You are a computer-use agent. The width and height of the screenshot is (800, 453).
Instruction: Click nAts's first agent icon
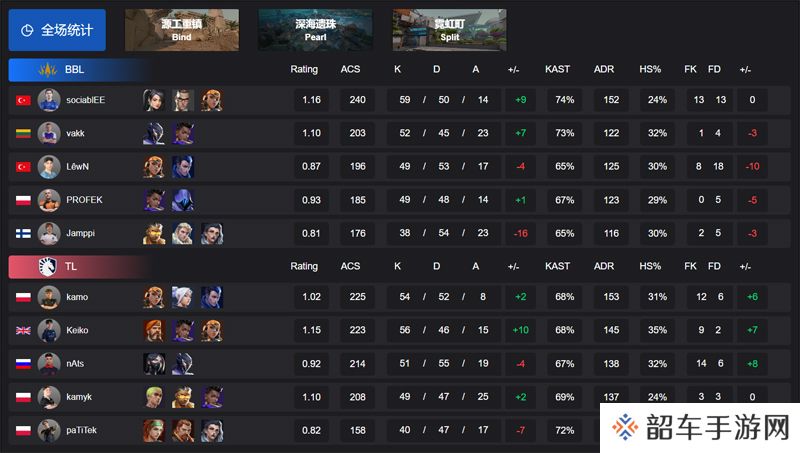pos(154,364)
